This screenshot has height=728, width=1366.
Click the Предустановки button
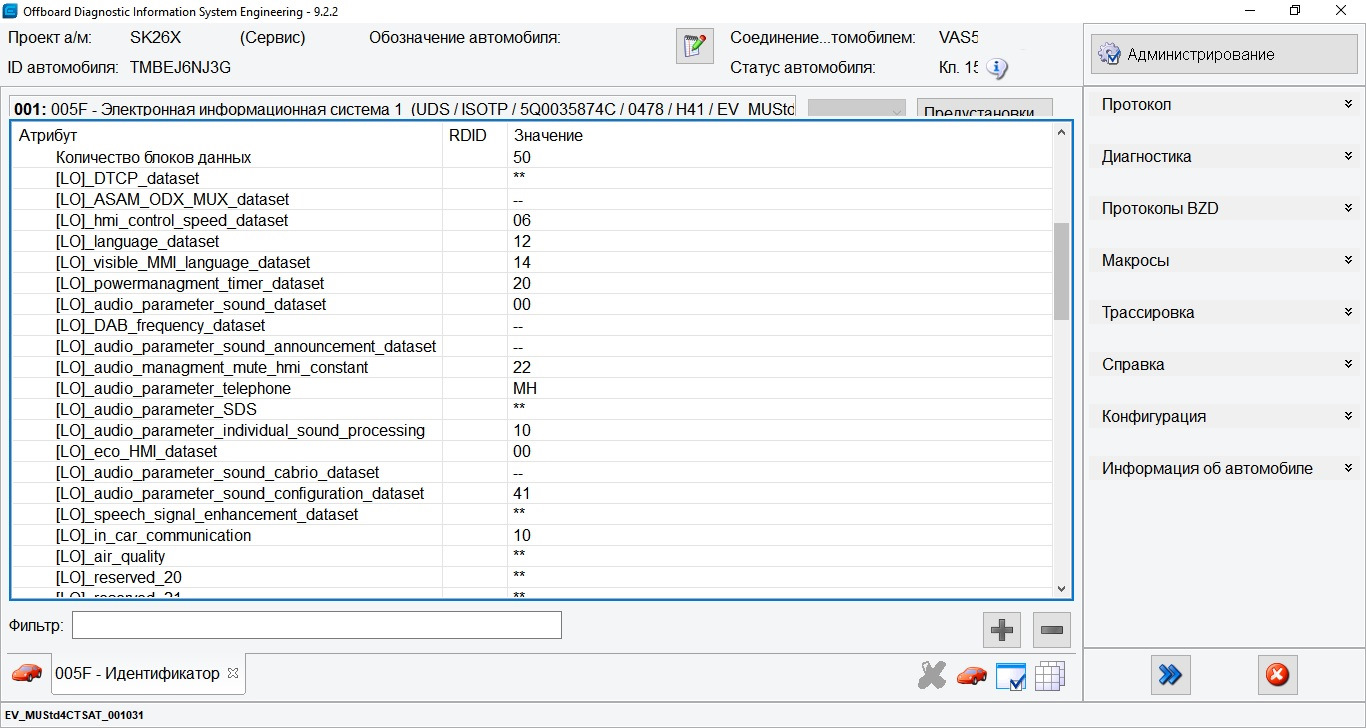(x=984, y=110)
